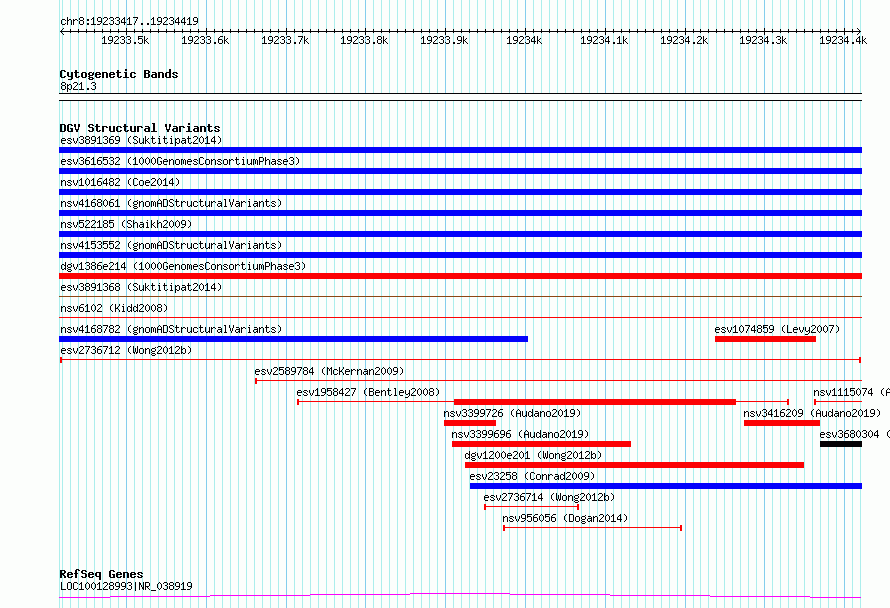This screenshot has height=608, width=890.
Task: Open LOC100128993|NR_038919 gene label
Action: click(x=126, y=586)
